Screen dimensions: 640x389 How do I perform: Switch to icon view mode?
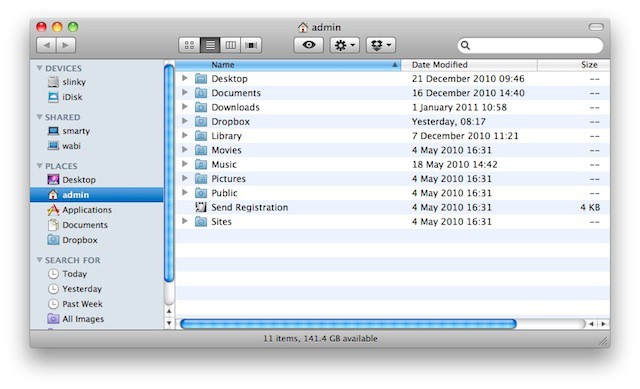(x=189, y=45)
